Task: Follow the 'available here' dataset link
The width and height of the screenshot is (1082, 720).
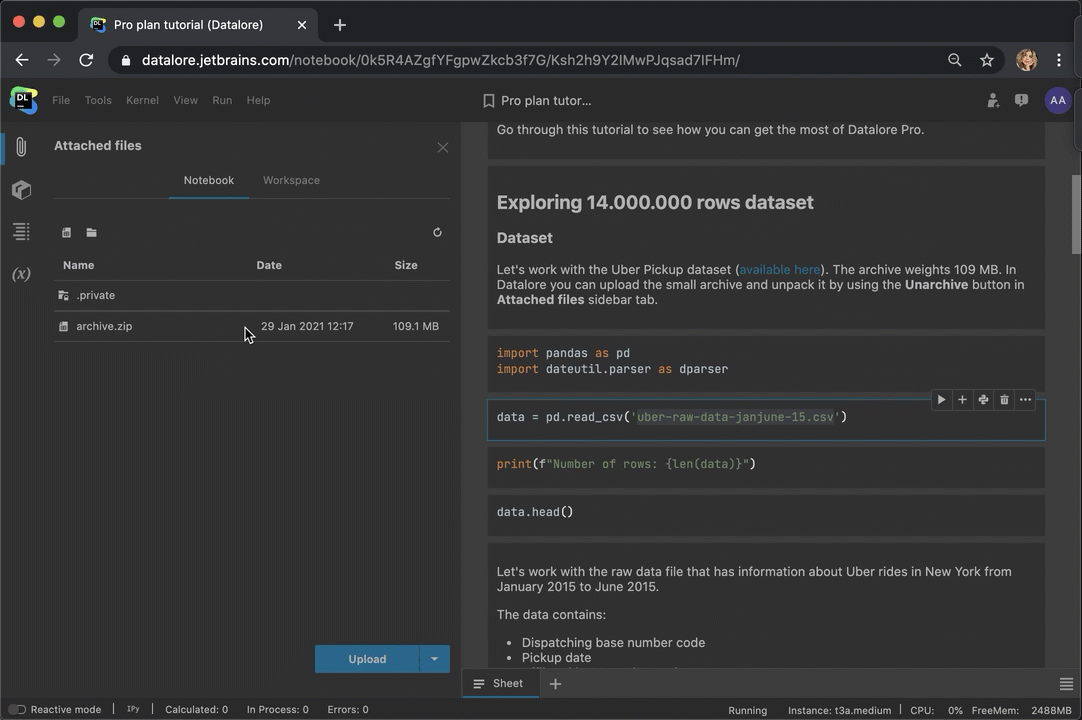Action: (780, 270)
